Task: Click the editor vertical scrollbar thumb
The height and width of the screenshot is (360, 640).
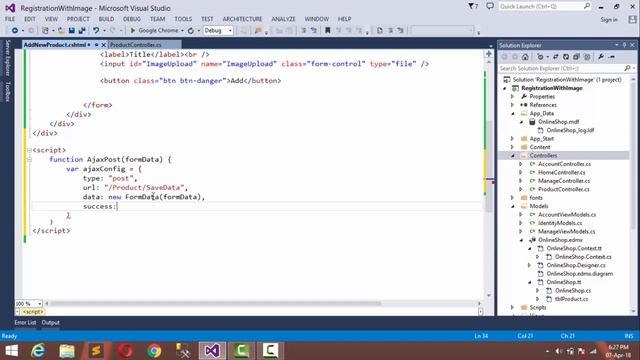Action: [x=489, y=165]
